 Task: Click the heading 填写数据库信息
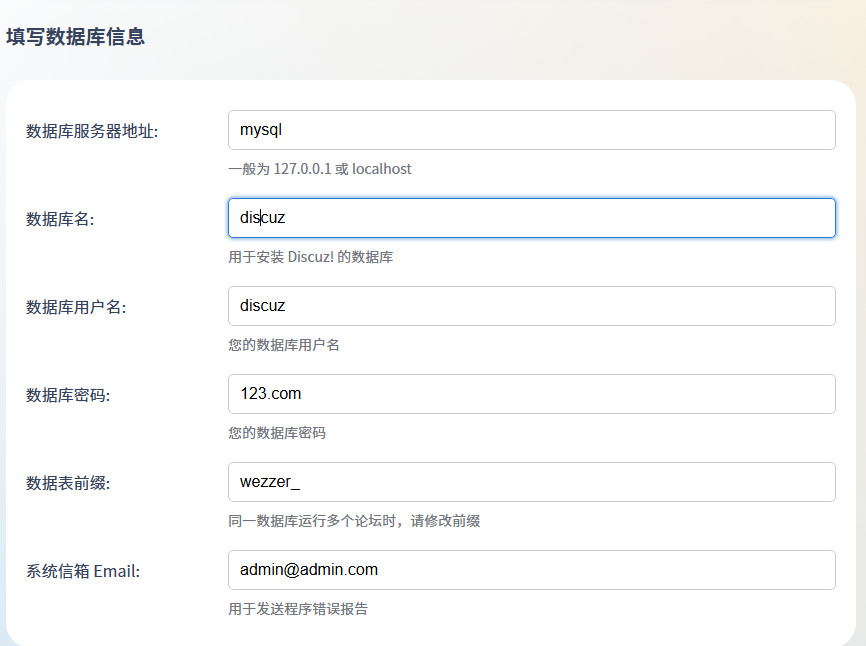pyautogui.click(x=76, y=37)
